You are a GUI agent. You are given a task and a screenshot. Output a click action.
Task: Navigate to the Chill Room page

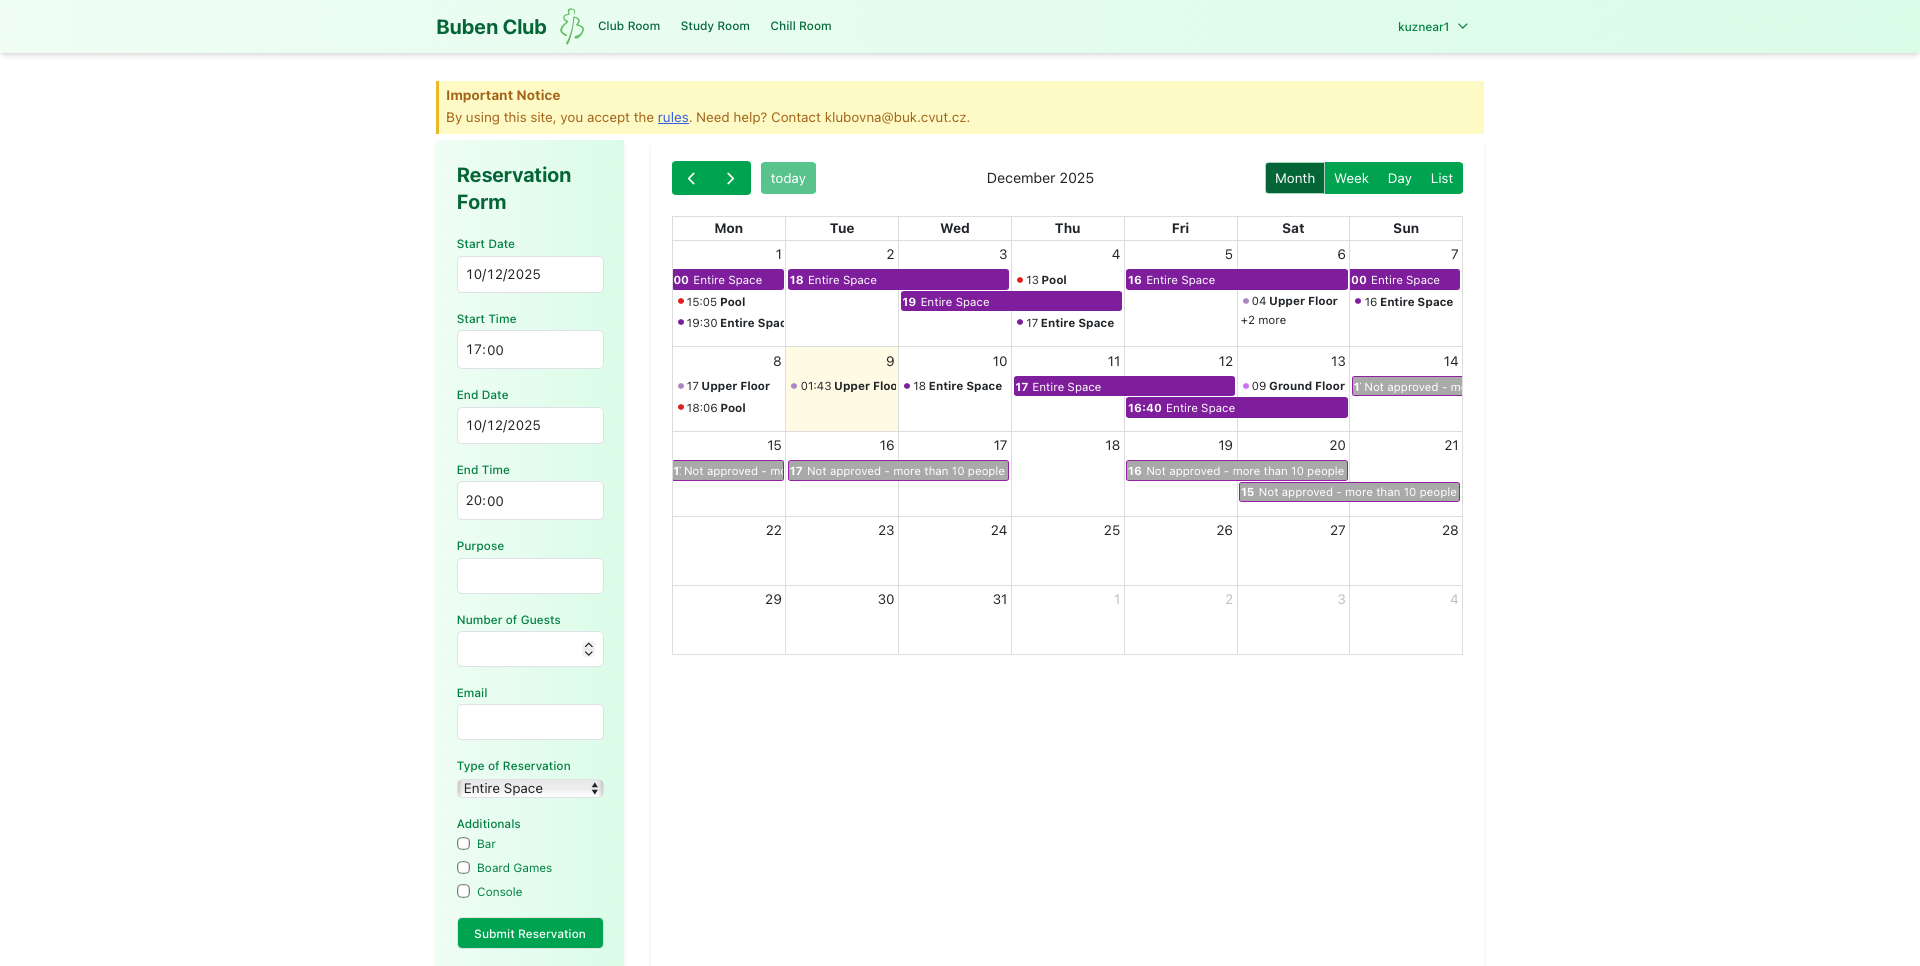(x=800, y=26)
